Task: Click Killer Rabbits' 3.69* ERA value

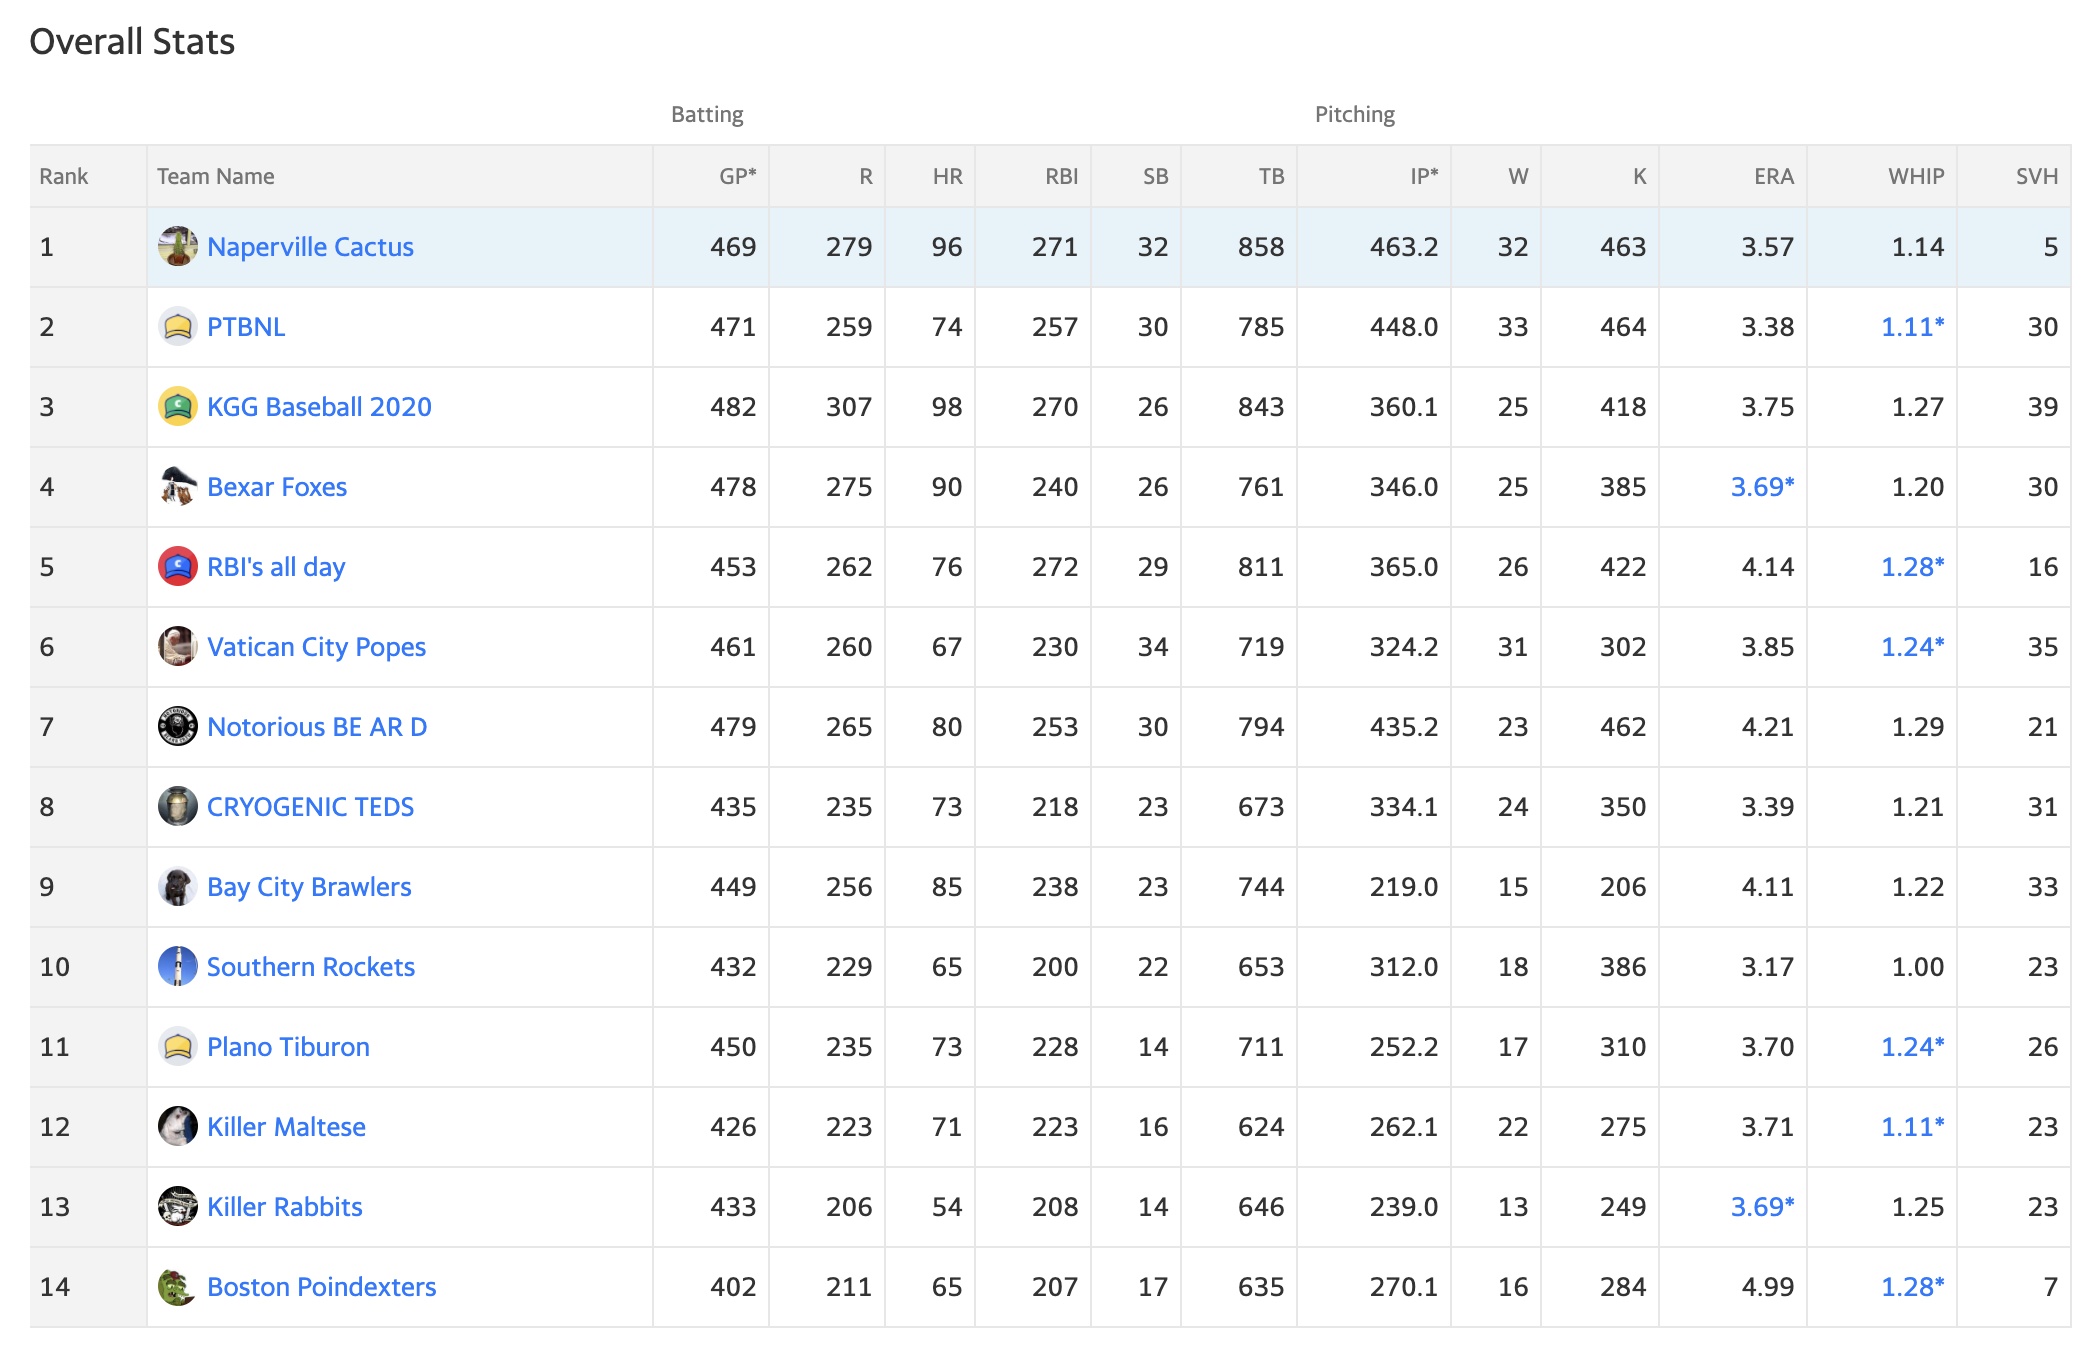Action: click(1762, 1207)
